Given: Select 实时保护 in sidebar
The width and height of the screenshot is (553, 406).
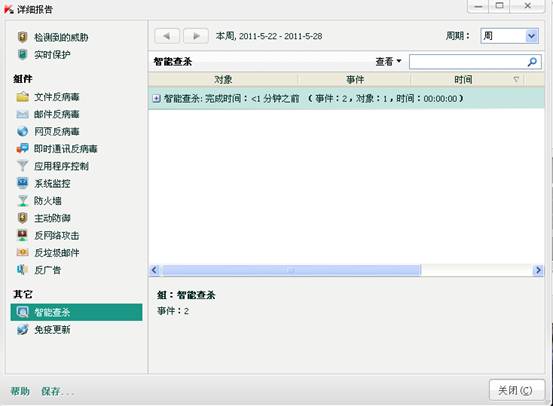Looking at the screenshot, I should 52,55.
